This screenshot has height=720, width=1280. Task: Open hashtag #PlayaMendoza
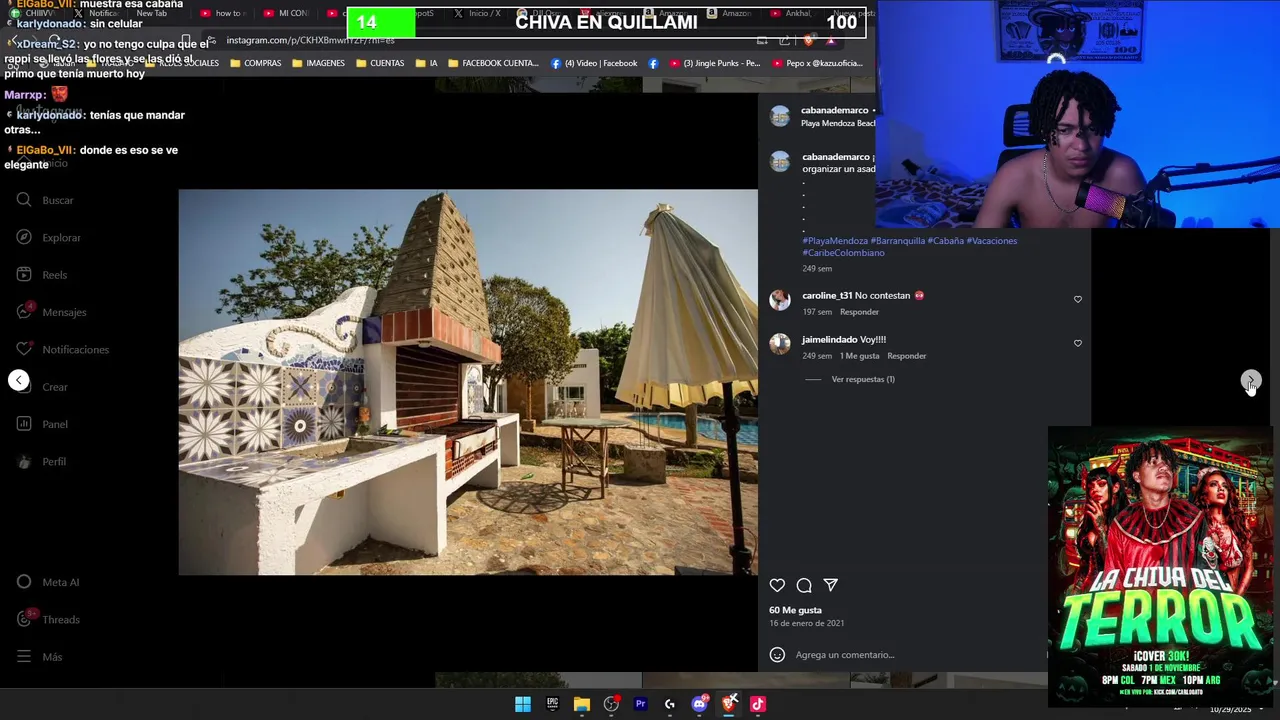835,241
